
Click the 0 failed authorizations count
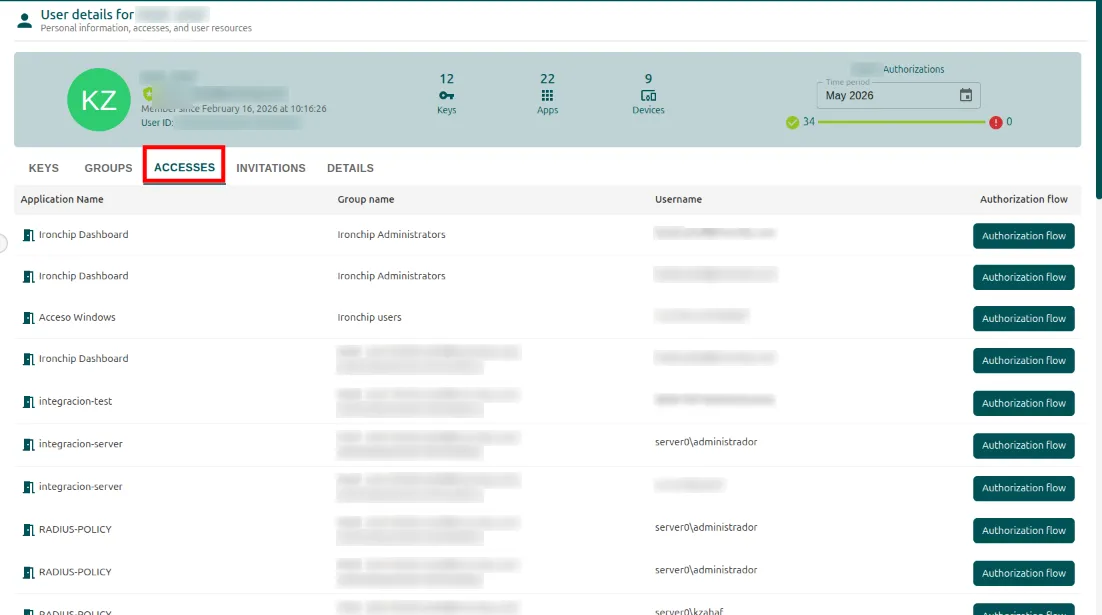(1009, 122)
